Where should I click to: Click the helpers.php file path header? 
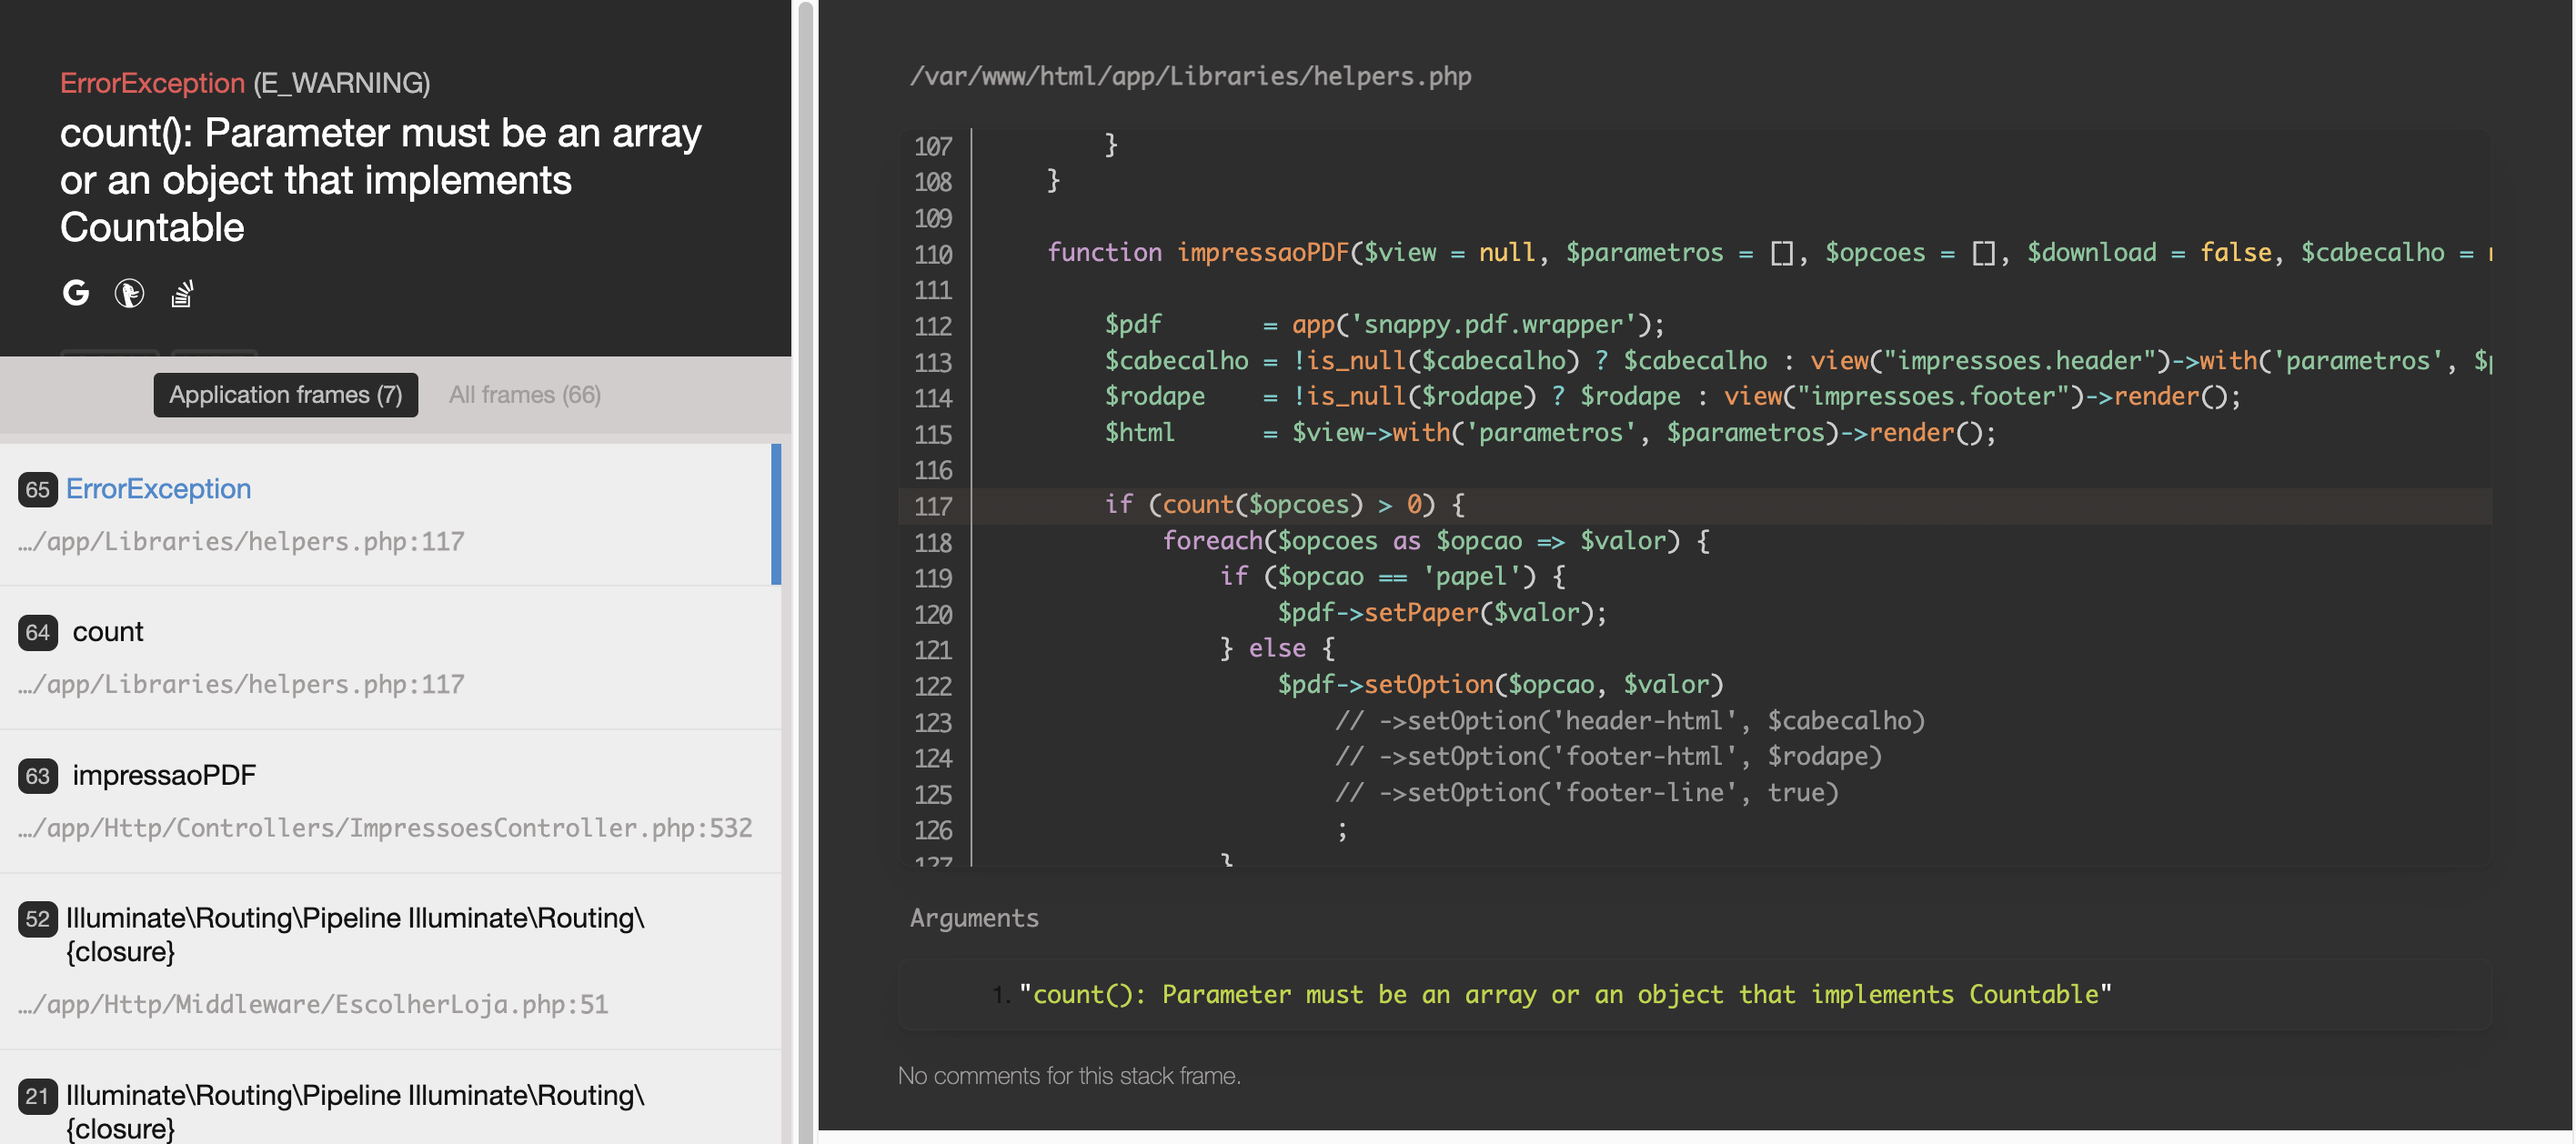pyautogui.click(x=1190, y=77)
